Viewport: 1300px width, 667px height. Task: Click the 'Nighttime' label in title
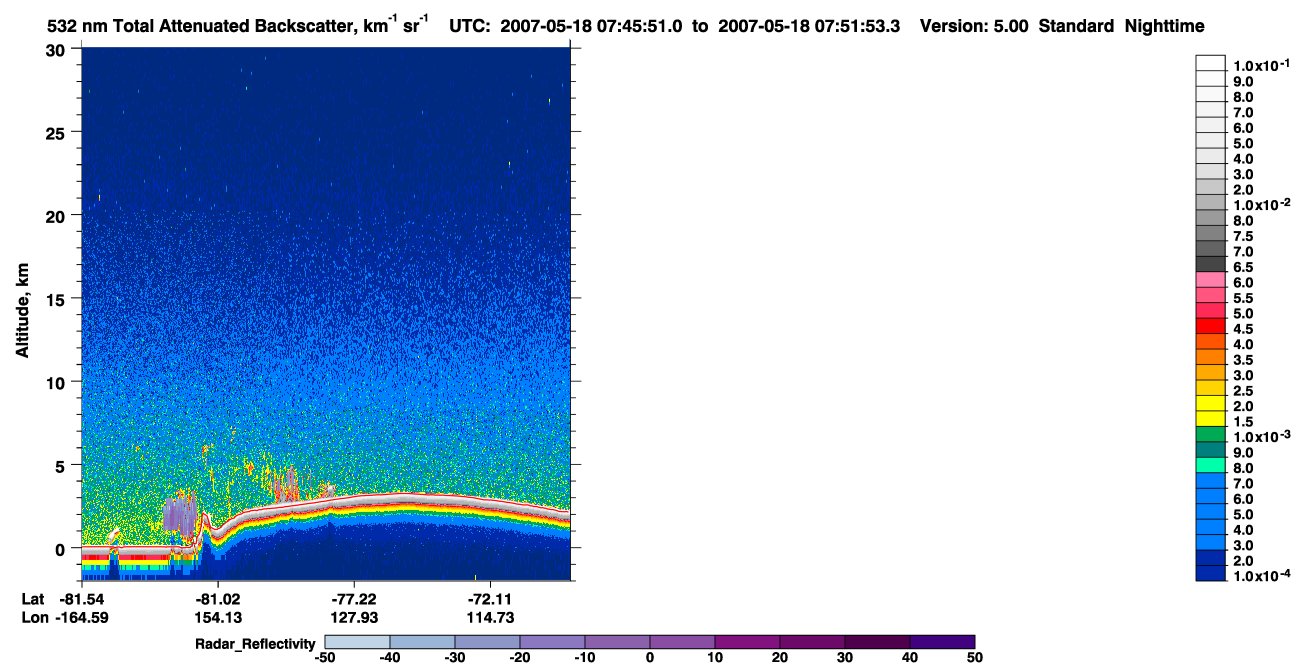coord(1163,27)
